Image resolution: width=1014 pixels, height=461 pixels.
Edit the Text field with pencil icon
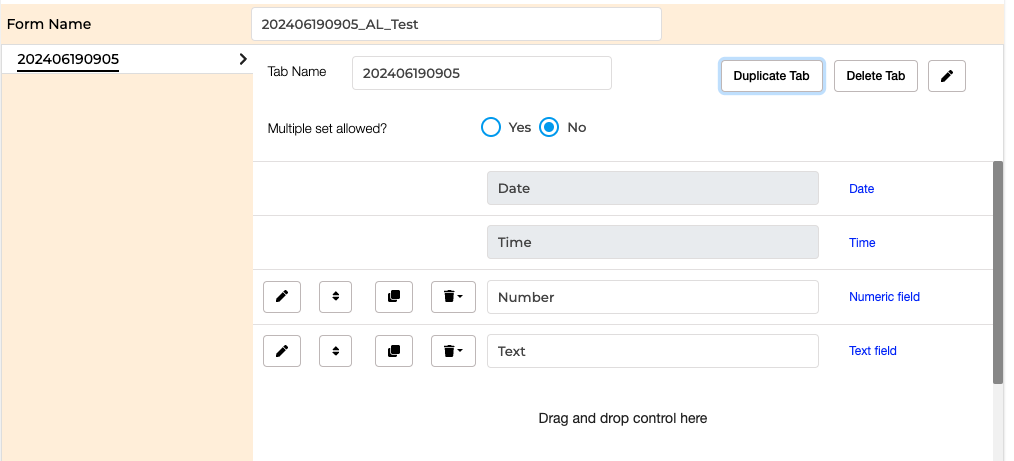click(x=282, y=351)
